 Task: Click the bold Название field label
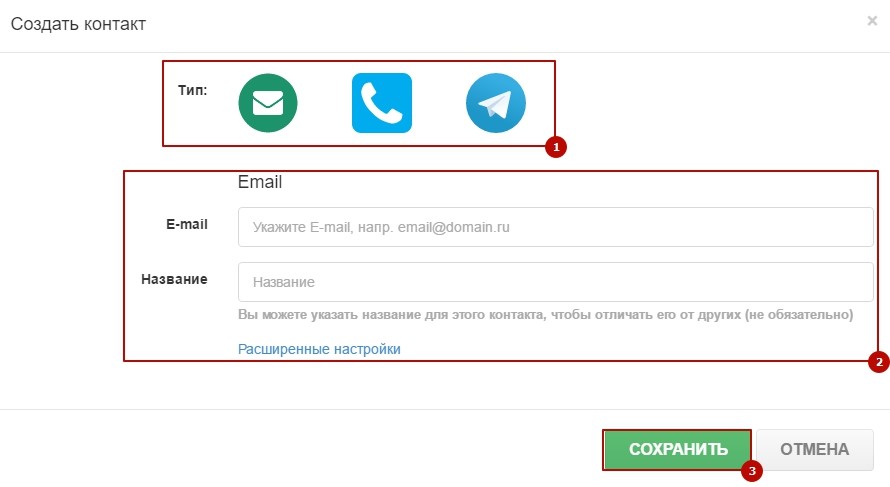(x=174, y=279)
